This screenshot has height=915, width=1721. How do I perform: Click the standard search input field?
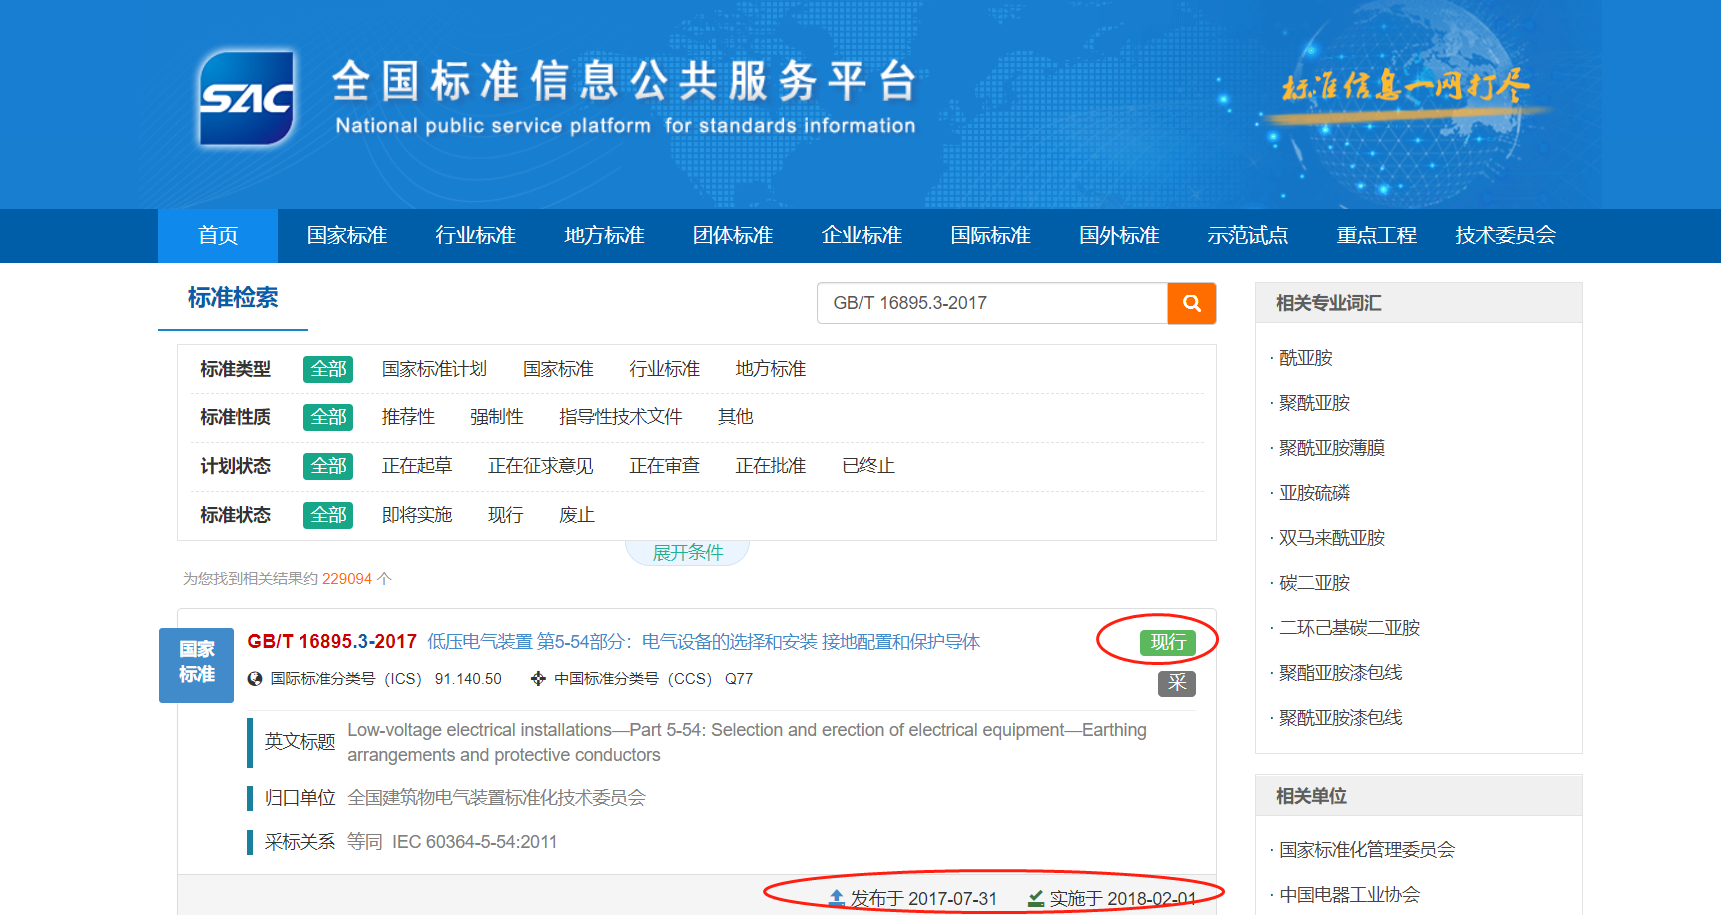(x=992, y=303)
